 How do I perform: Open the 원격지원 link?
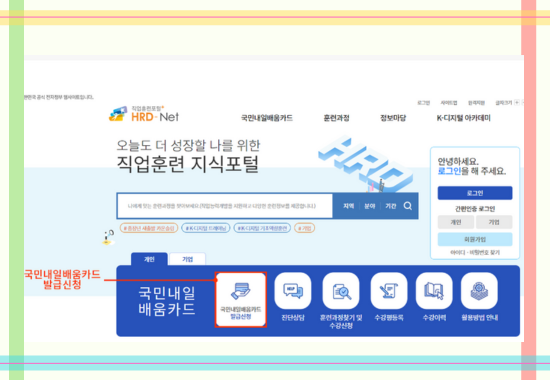point(476,103)
